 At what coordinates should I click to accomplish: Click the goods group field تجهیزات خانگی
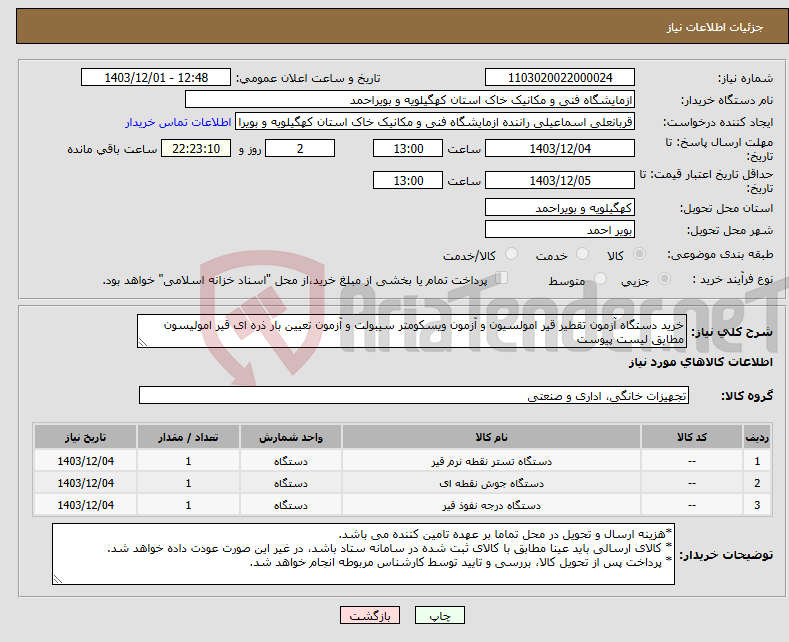[x=414, y=395]
